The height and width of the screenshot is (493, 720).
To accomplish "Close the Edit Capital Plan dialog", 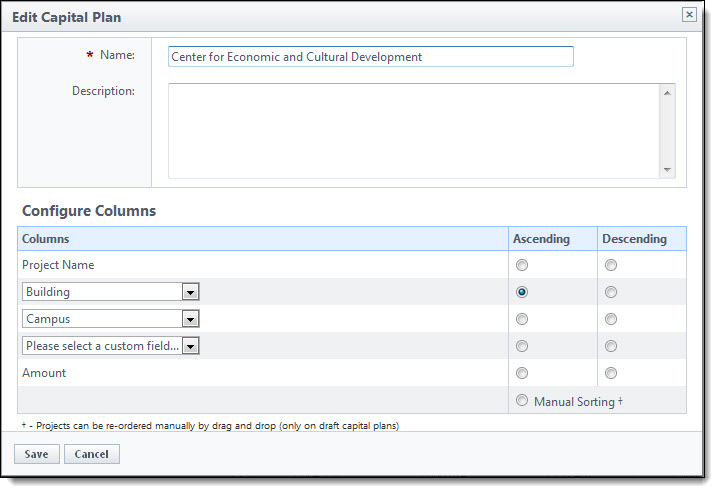I will (689, 15).
